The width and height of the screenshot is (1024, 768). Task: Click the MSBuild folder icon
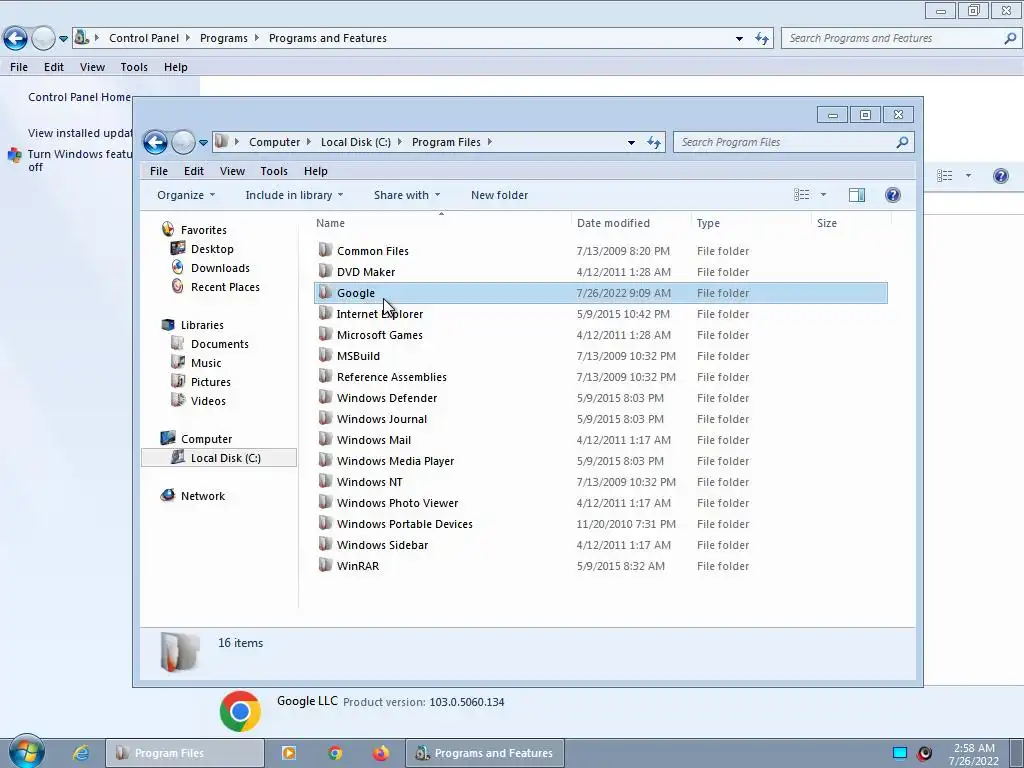325,355
